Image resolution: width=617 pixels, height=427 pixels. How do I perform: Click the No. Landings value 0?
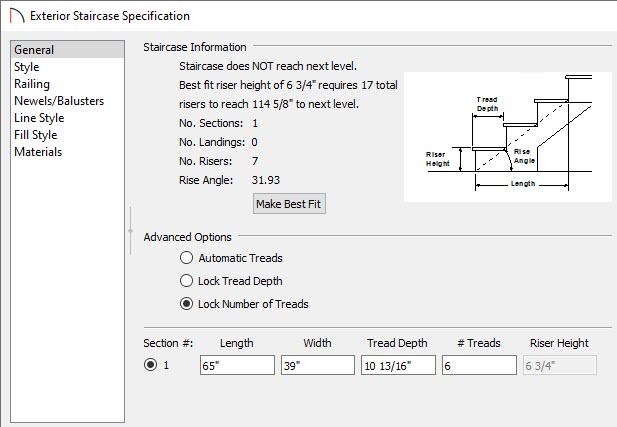coord(254,142)
